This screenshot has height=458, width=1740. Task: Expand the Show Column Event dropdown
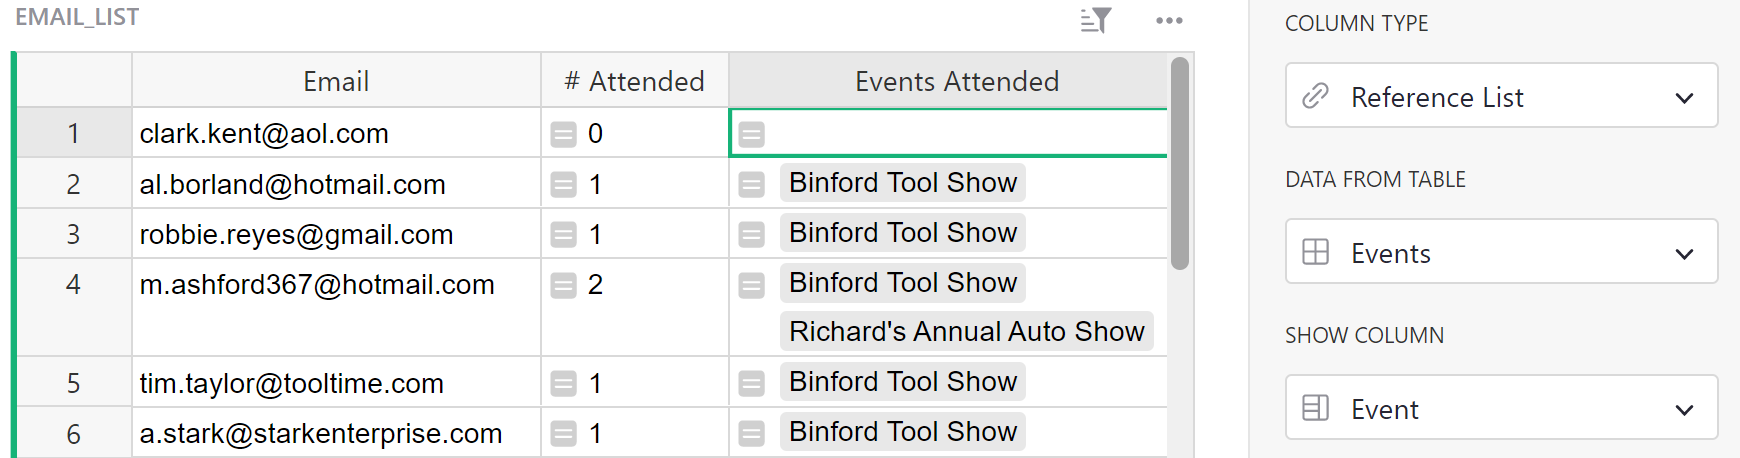point(1684,409)
